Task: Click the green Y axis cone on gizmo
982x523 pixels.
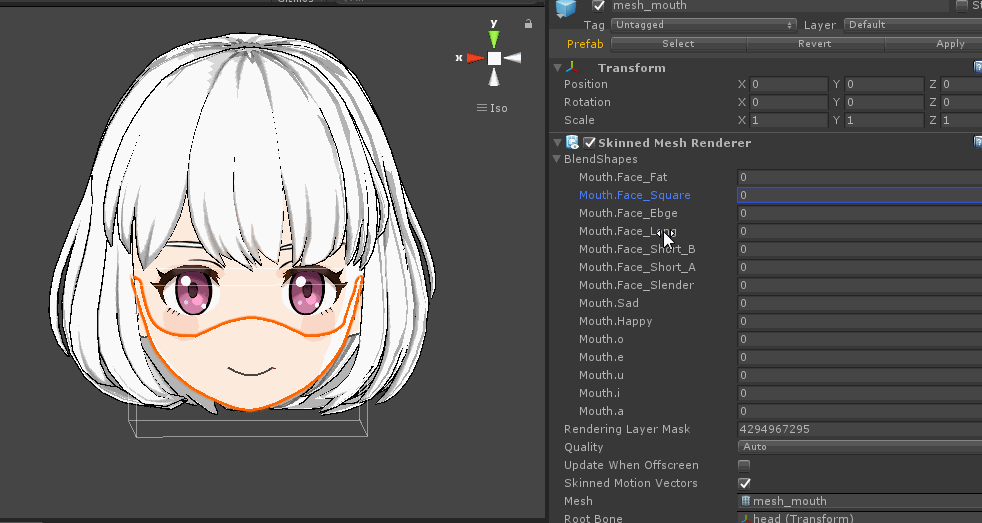Action: [494, 38]
